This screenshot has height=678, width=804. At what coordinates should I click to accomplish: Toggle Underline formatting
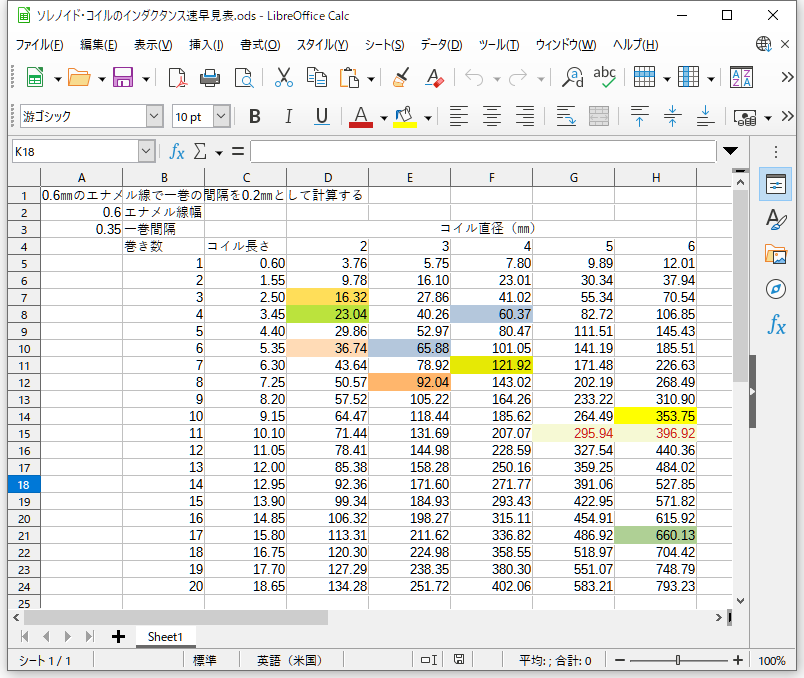[x=321, y=116]
